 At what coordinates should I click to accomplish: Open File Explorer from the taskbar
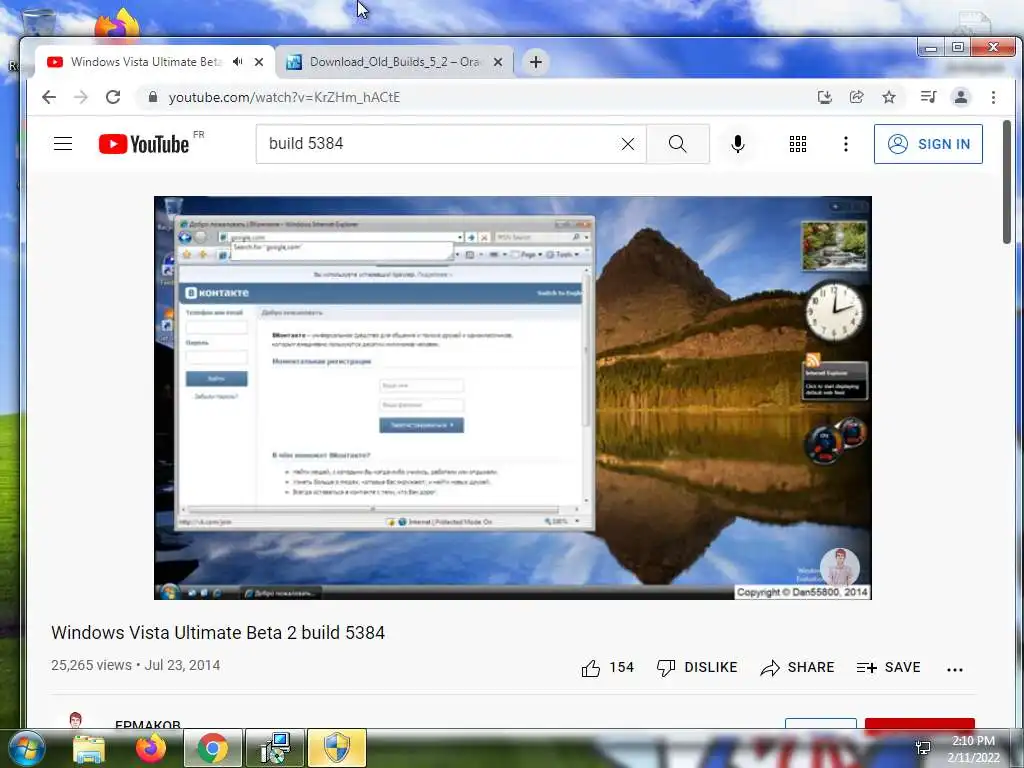[89, 748]
